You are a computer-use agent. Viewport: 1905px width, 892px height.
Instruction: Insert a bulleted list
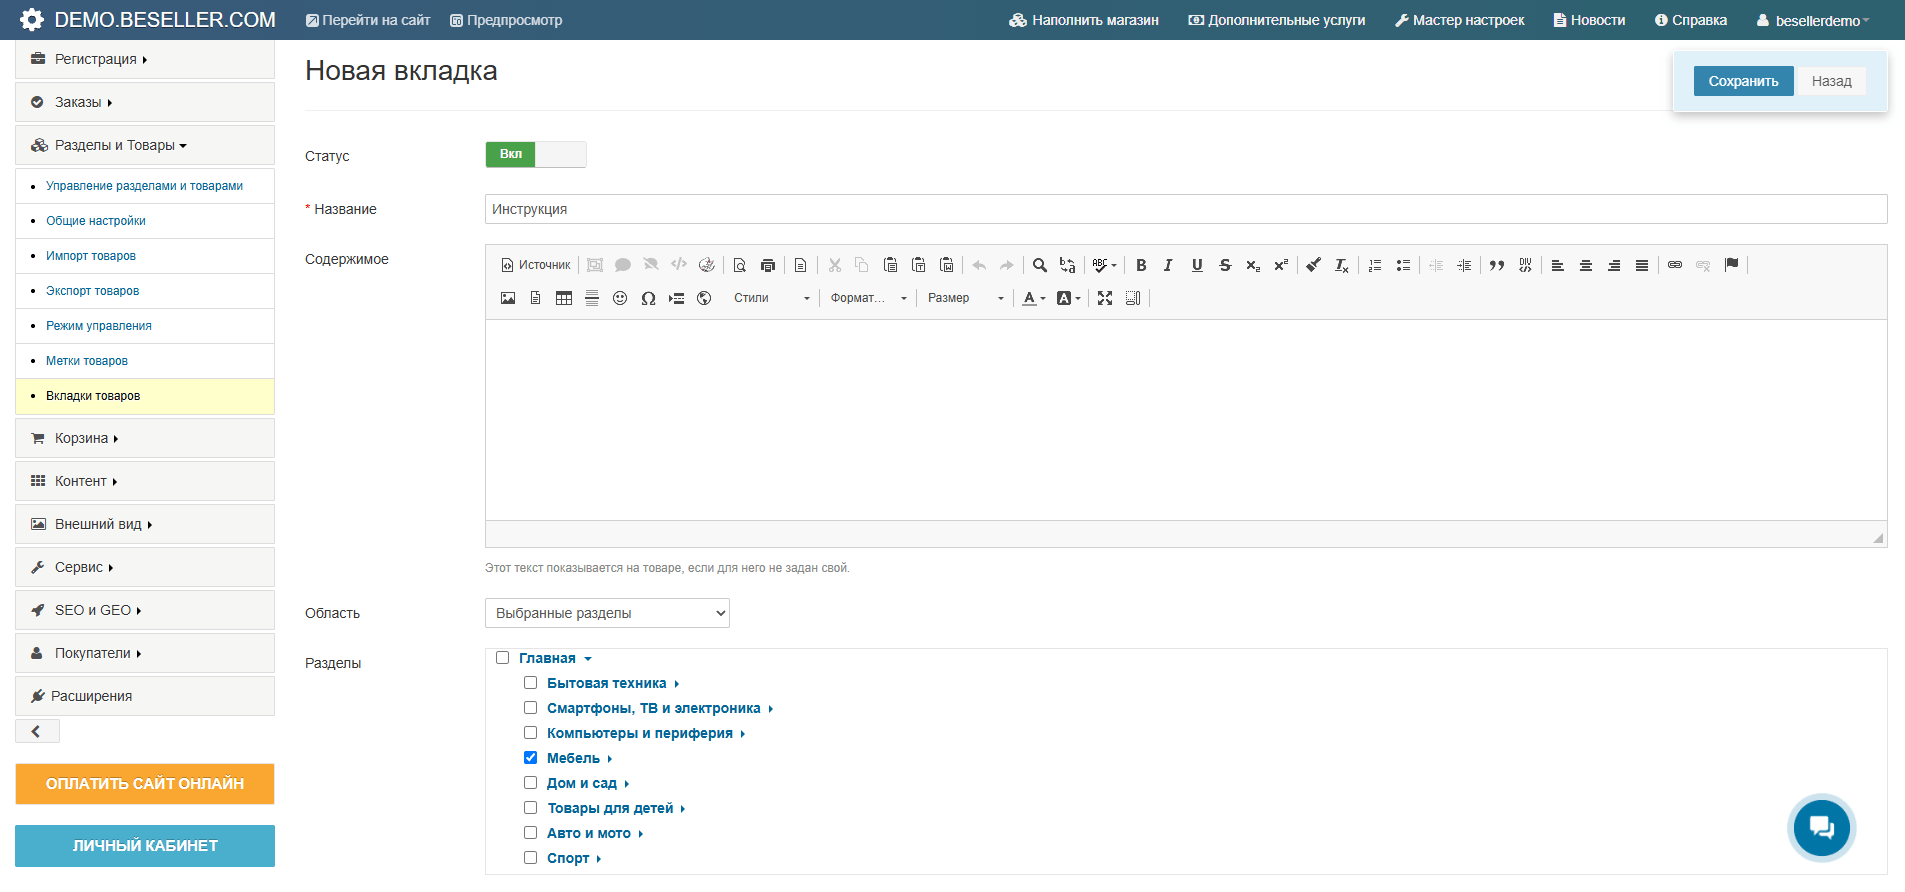(x=1403, y=265)
